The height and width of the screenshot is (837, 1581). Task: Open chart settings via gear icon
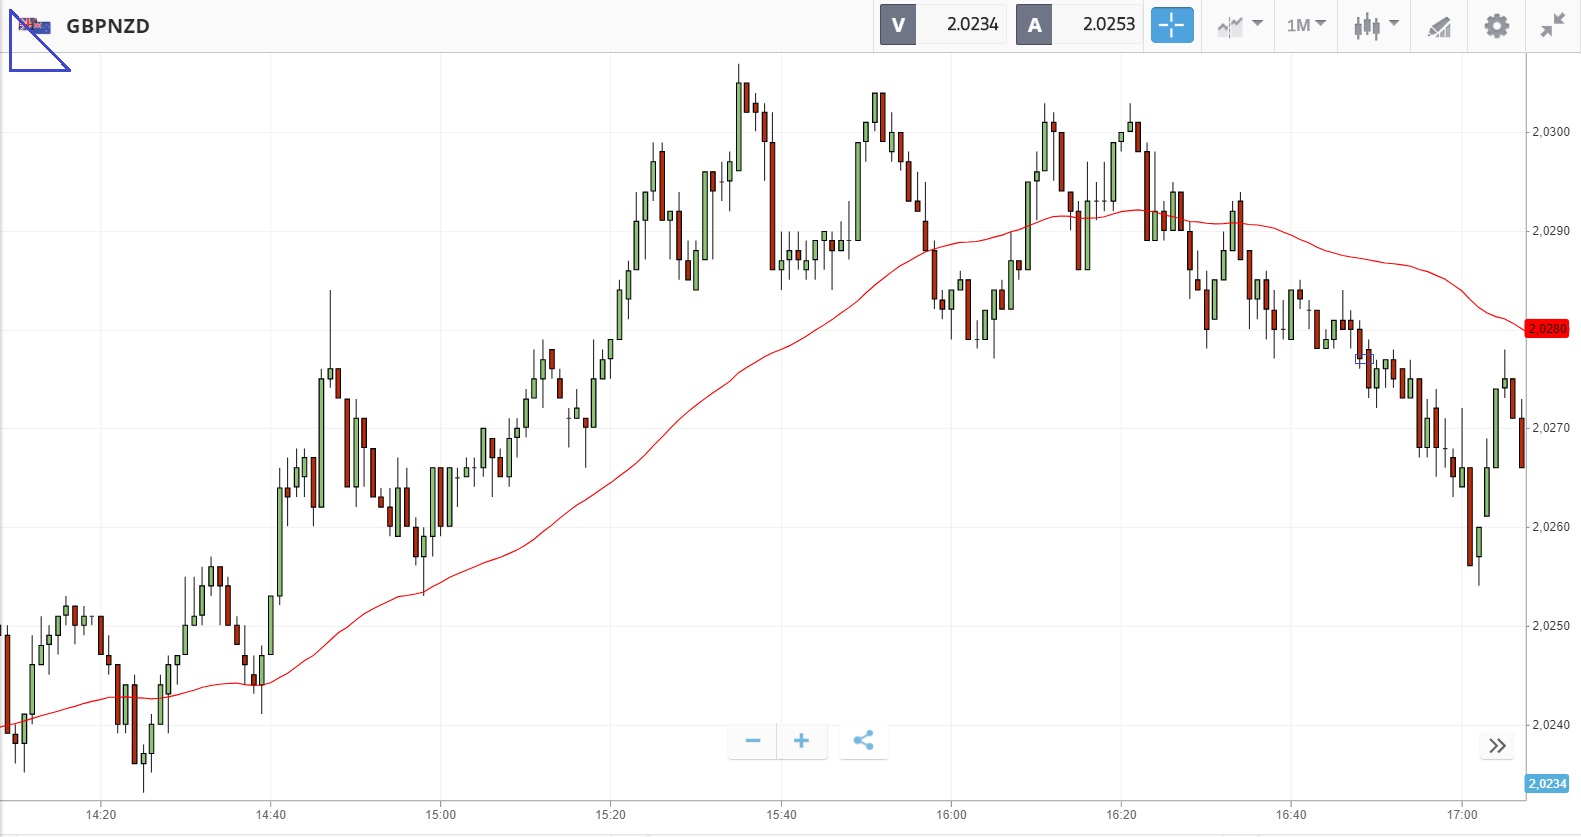coord(1496,25)
